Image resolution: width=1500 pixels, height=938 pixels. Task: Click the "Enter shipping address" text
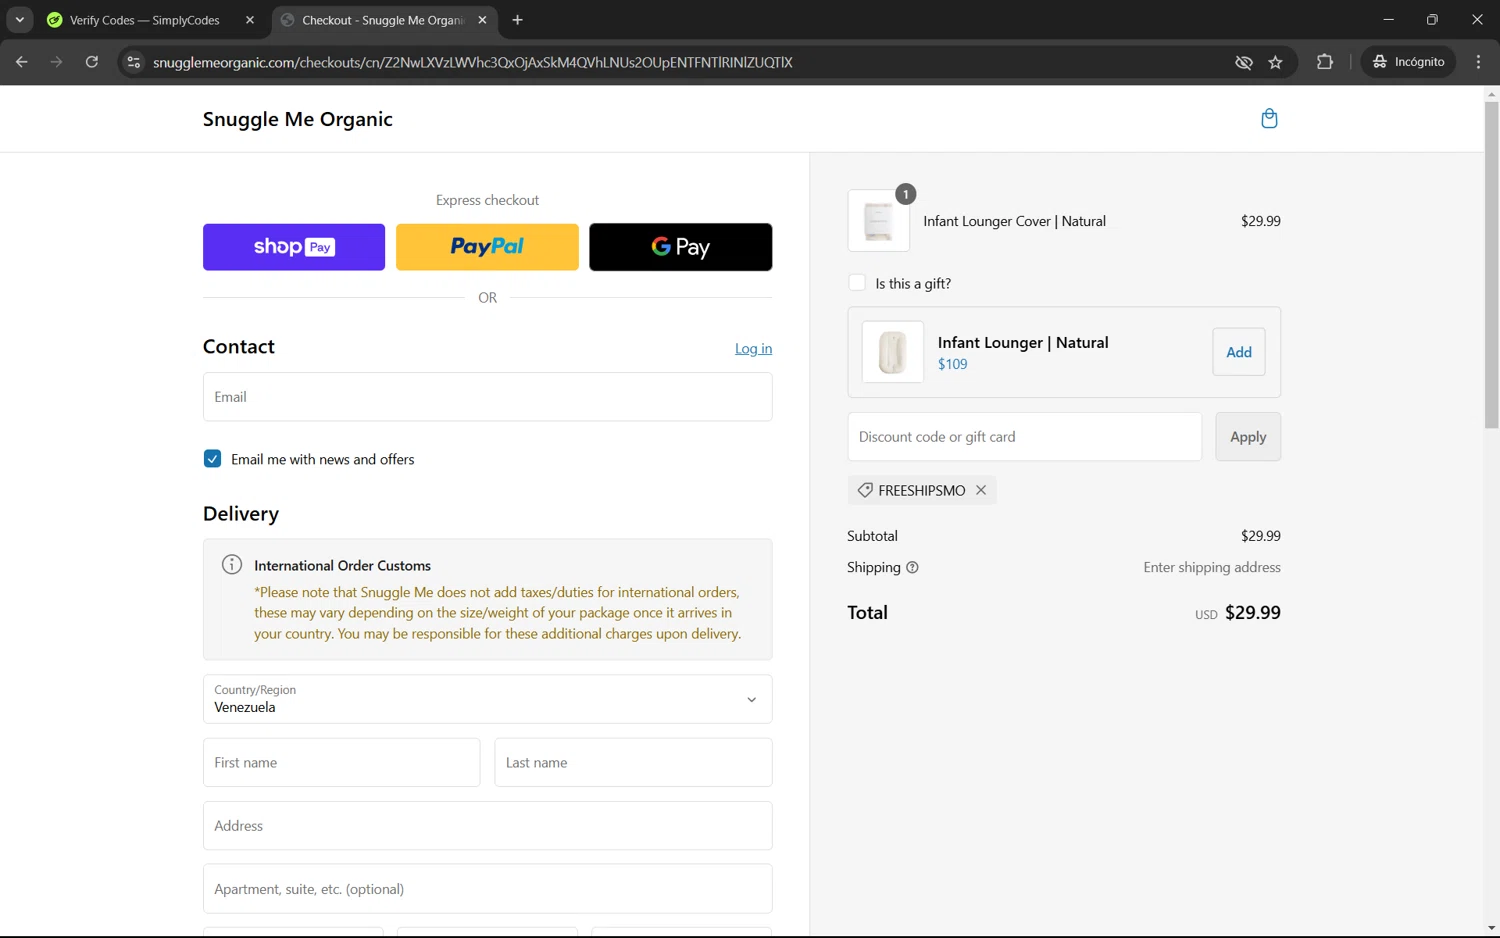pos(1212,568)
